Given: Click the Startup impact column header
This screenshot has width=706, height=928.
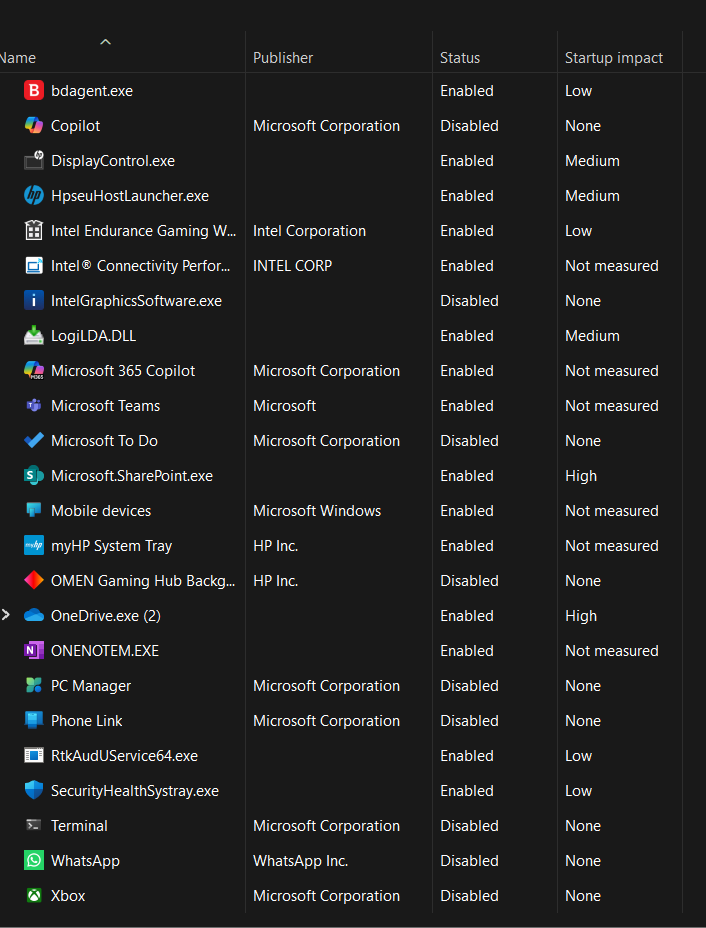Looking at the screenshot, I should click(x=613, y=58).
